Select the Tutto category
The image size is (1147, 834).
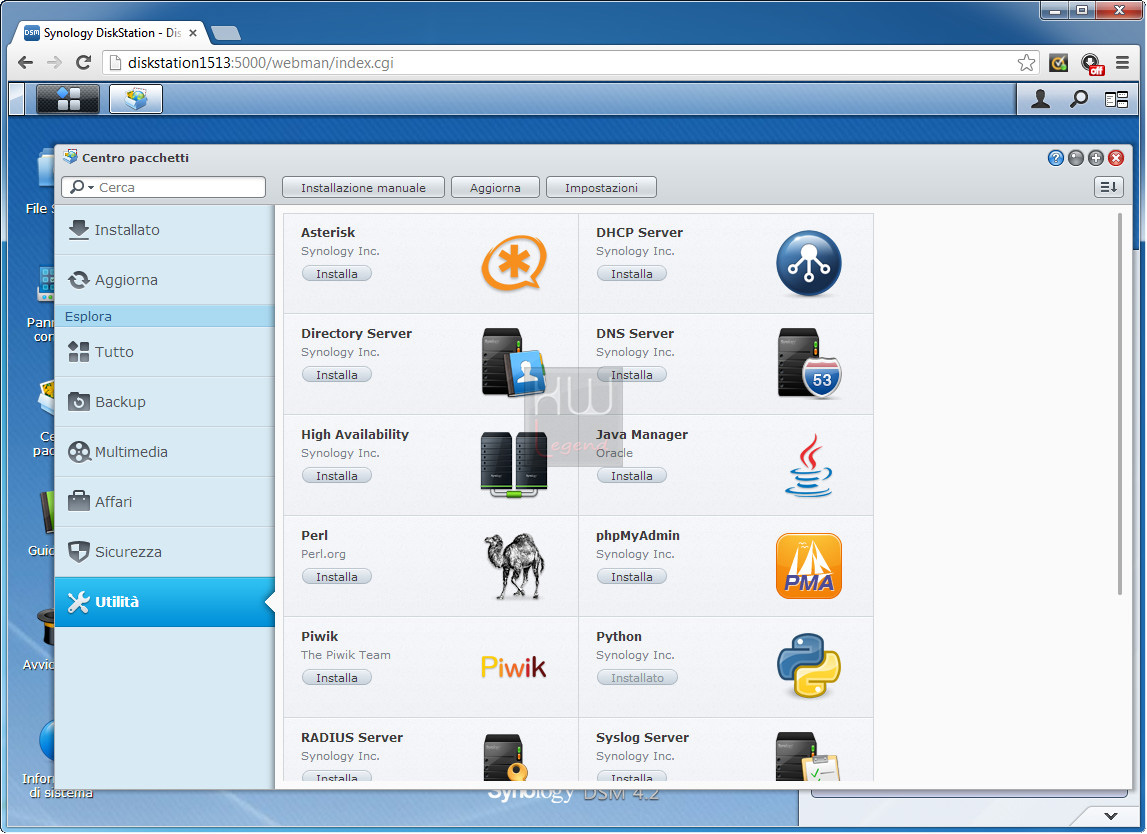click(x=165, y=352)
